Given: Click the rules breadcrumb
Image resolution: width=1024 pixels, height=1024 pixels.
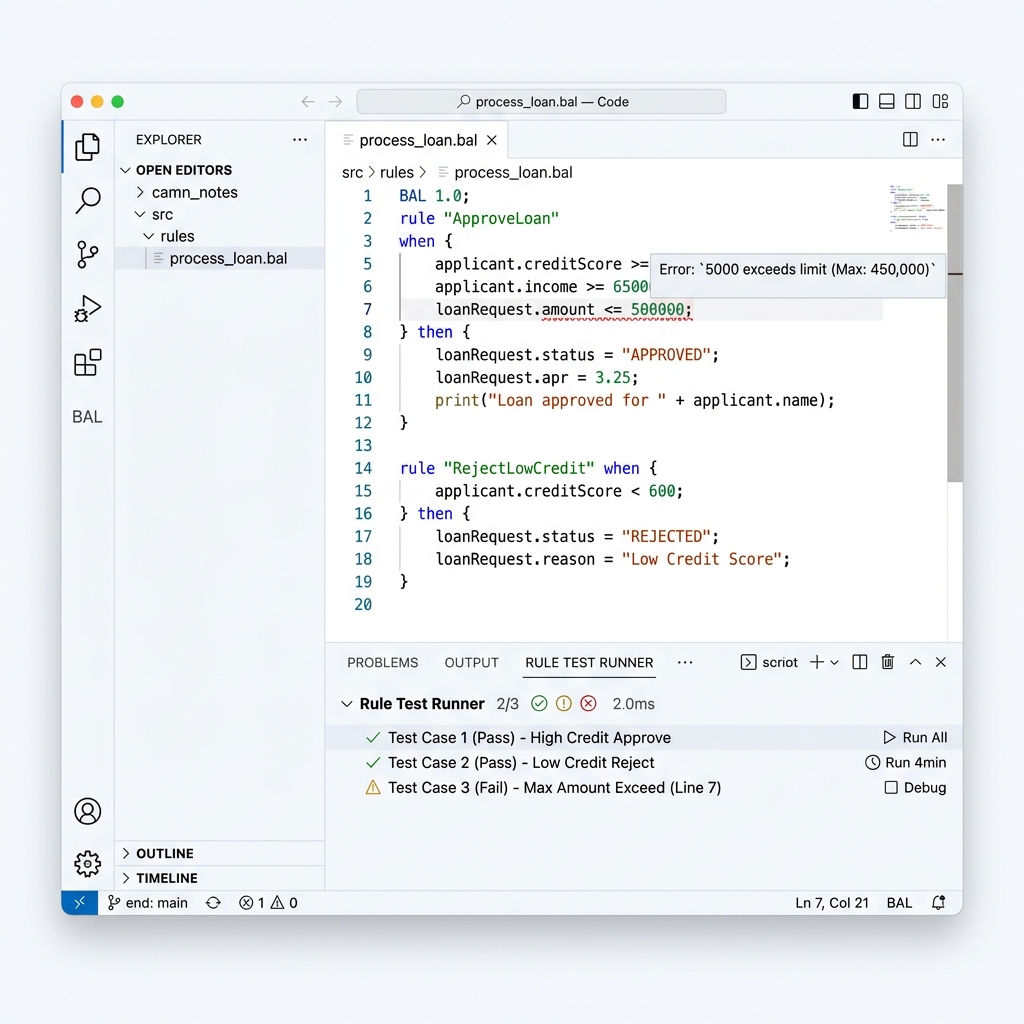Looking at the screenshot, I should (x=396, y=172).
